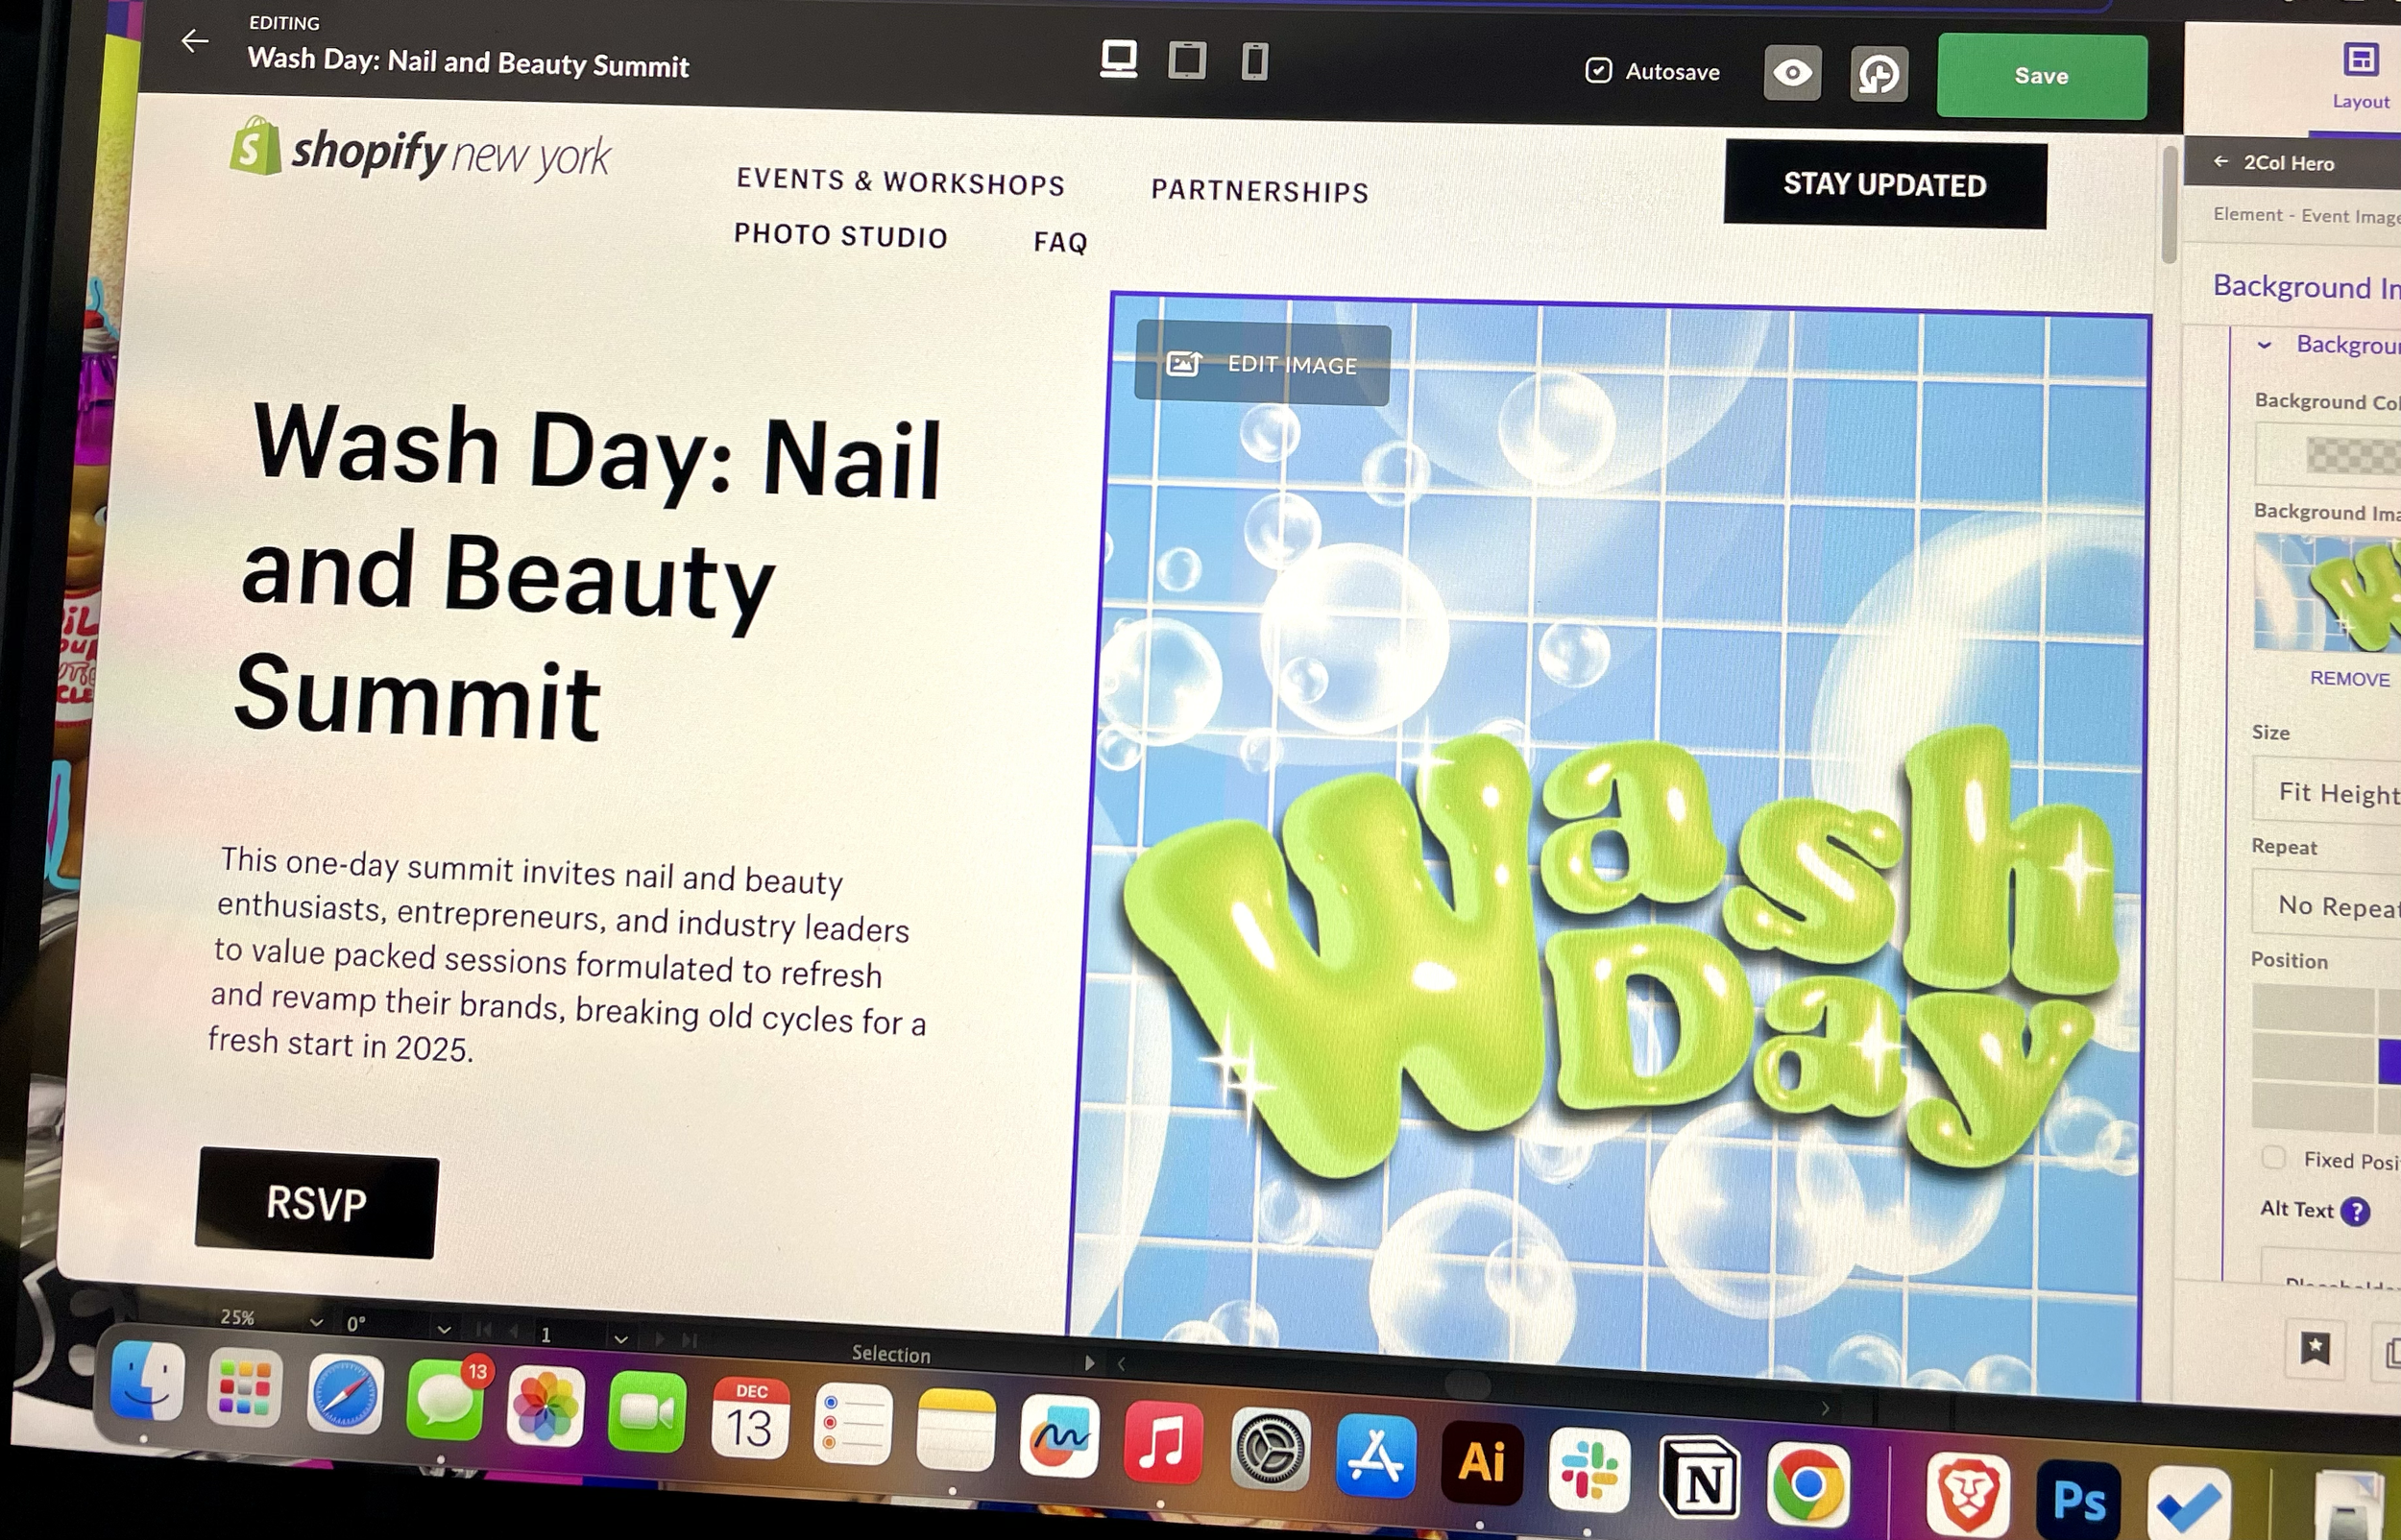Toggle the Autosave checkbox
The image size is (2401, 1540).
1598,70
